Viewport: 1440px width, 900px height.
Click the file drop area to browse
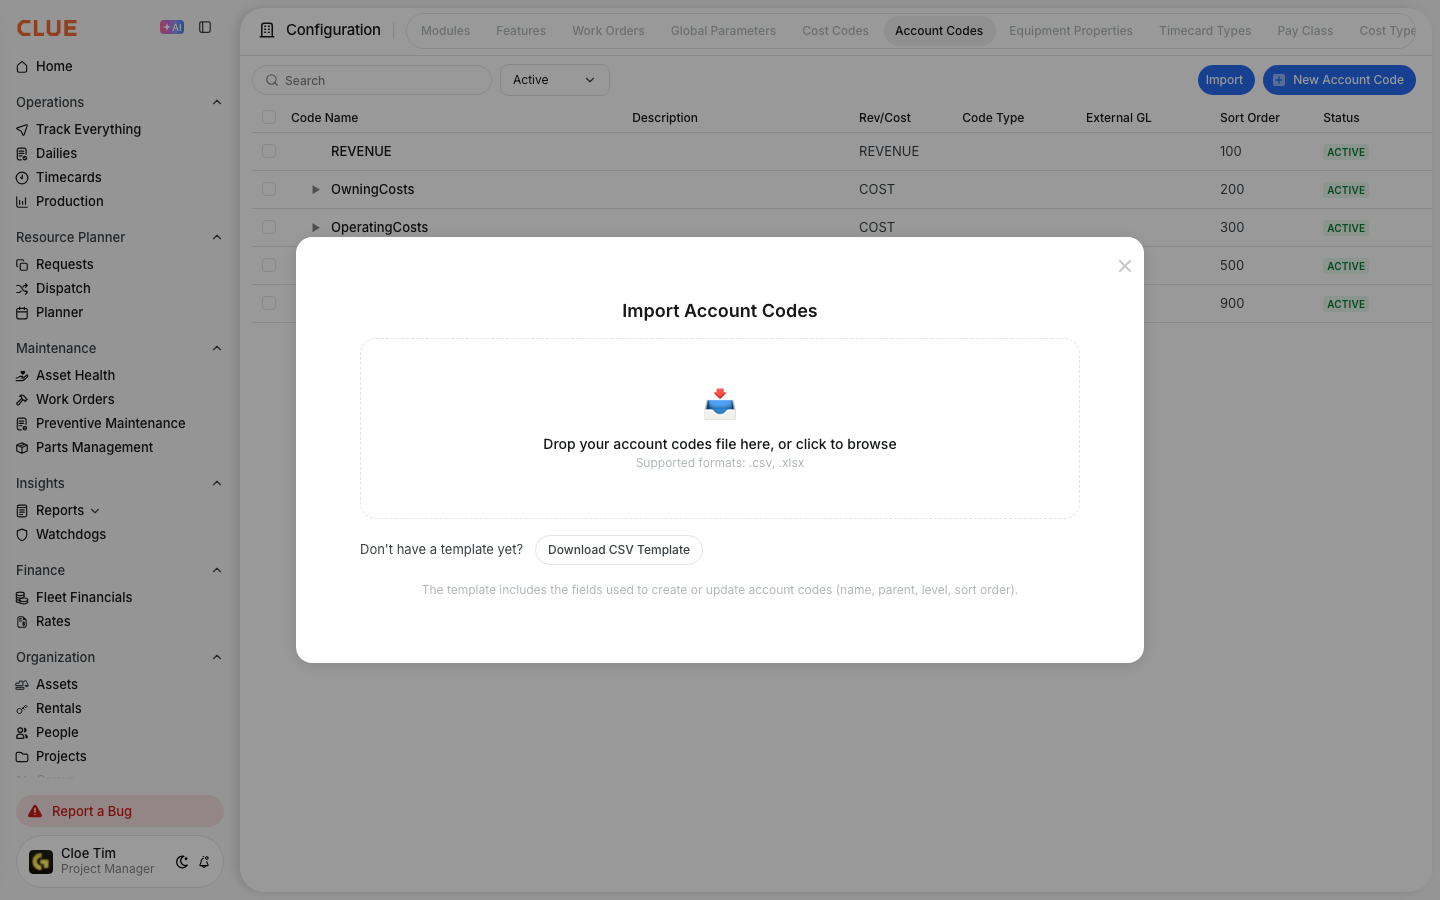point(720,428)
